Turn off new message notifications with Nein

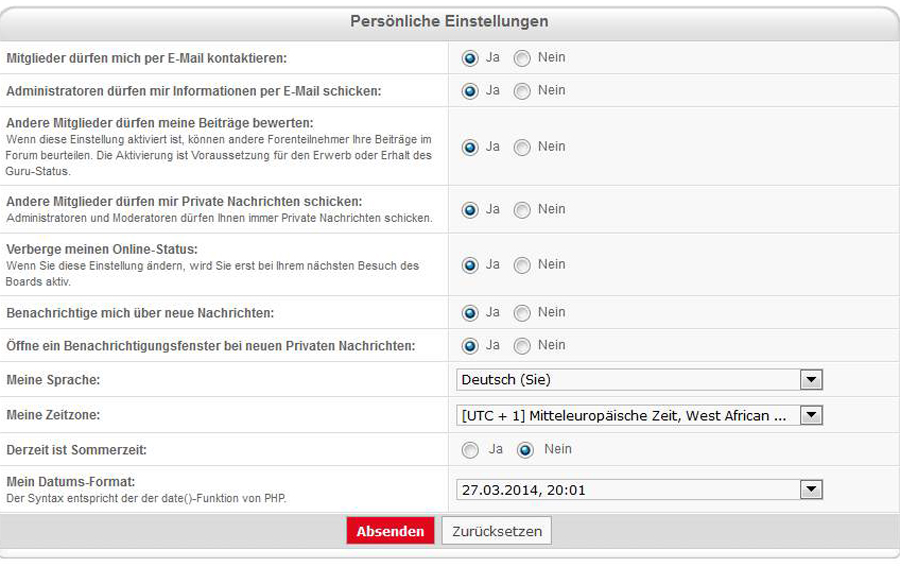click(x=522, y=313)
